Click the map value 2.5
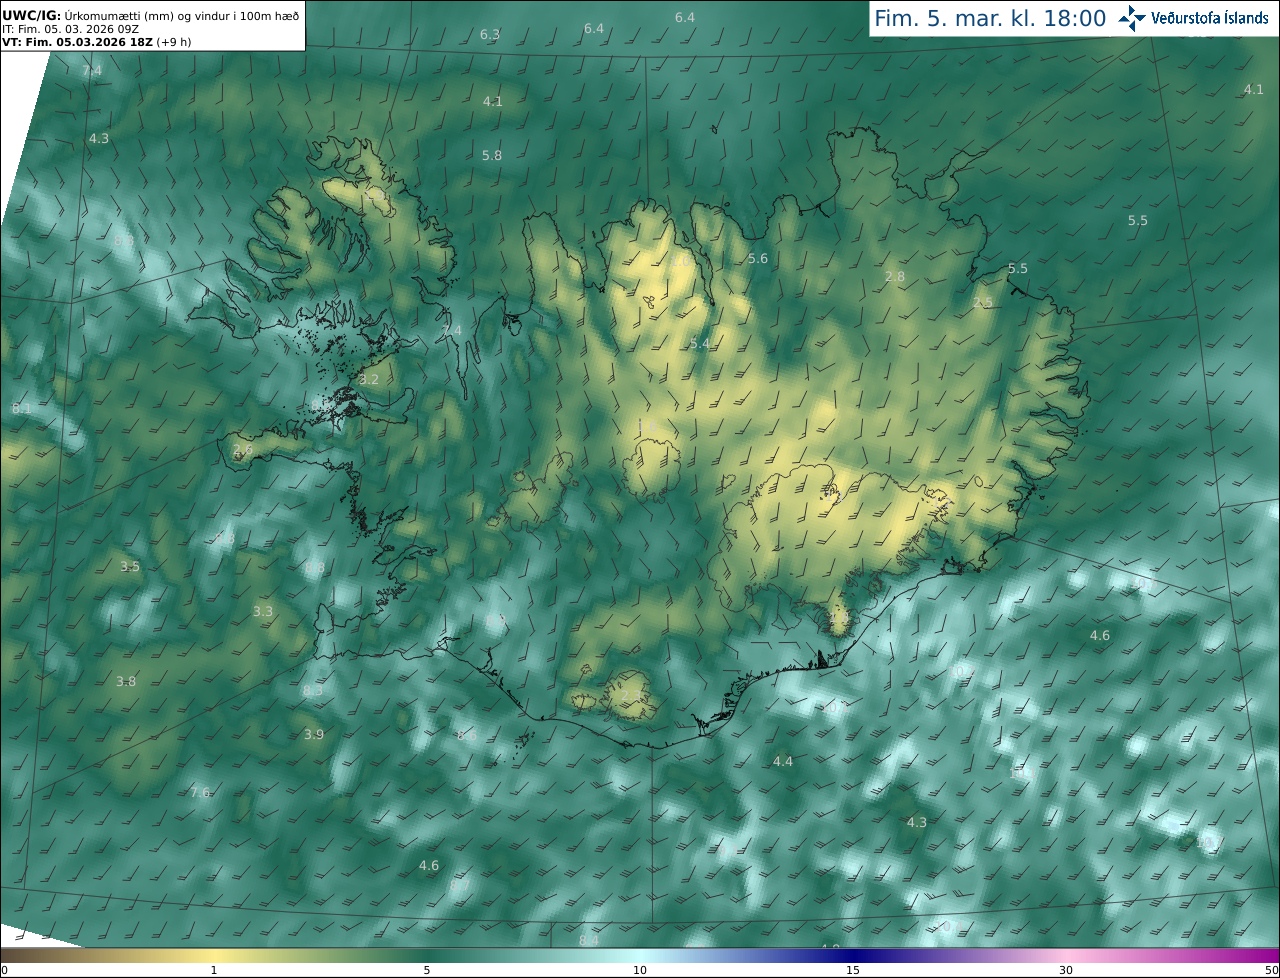This screenshot has height=978, width=1280. tap(983, 302)
